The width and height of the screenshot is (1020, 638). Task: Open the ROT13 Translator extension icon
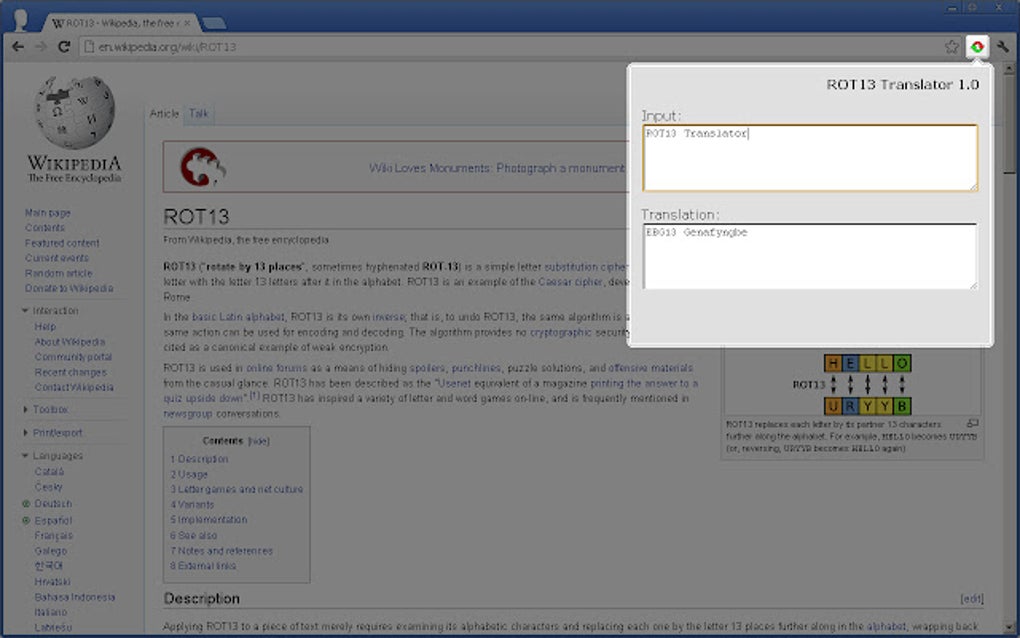click(978, 46)
